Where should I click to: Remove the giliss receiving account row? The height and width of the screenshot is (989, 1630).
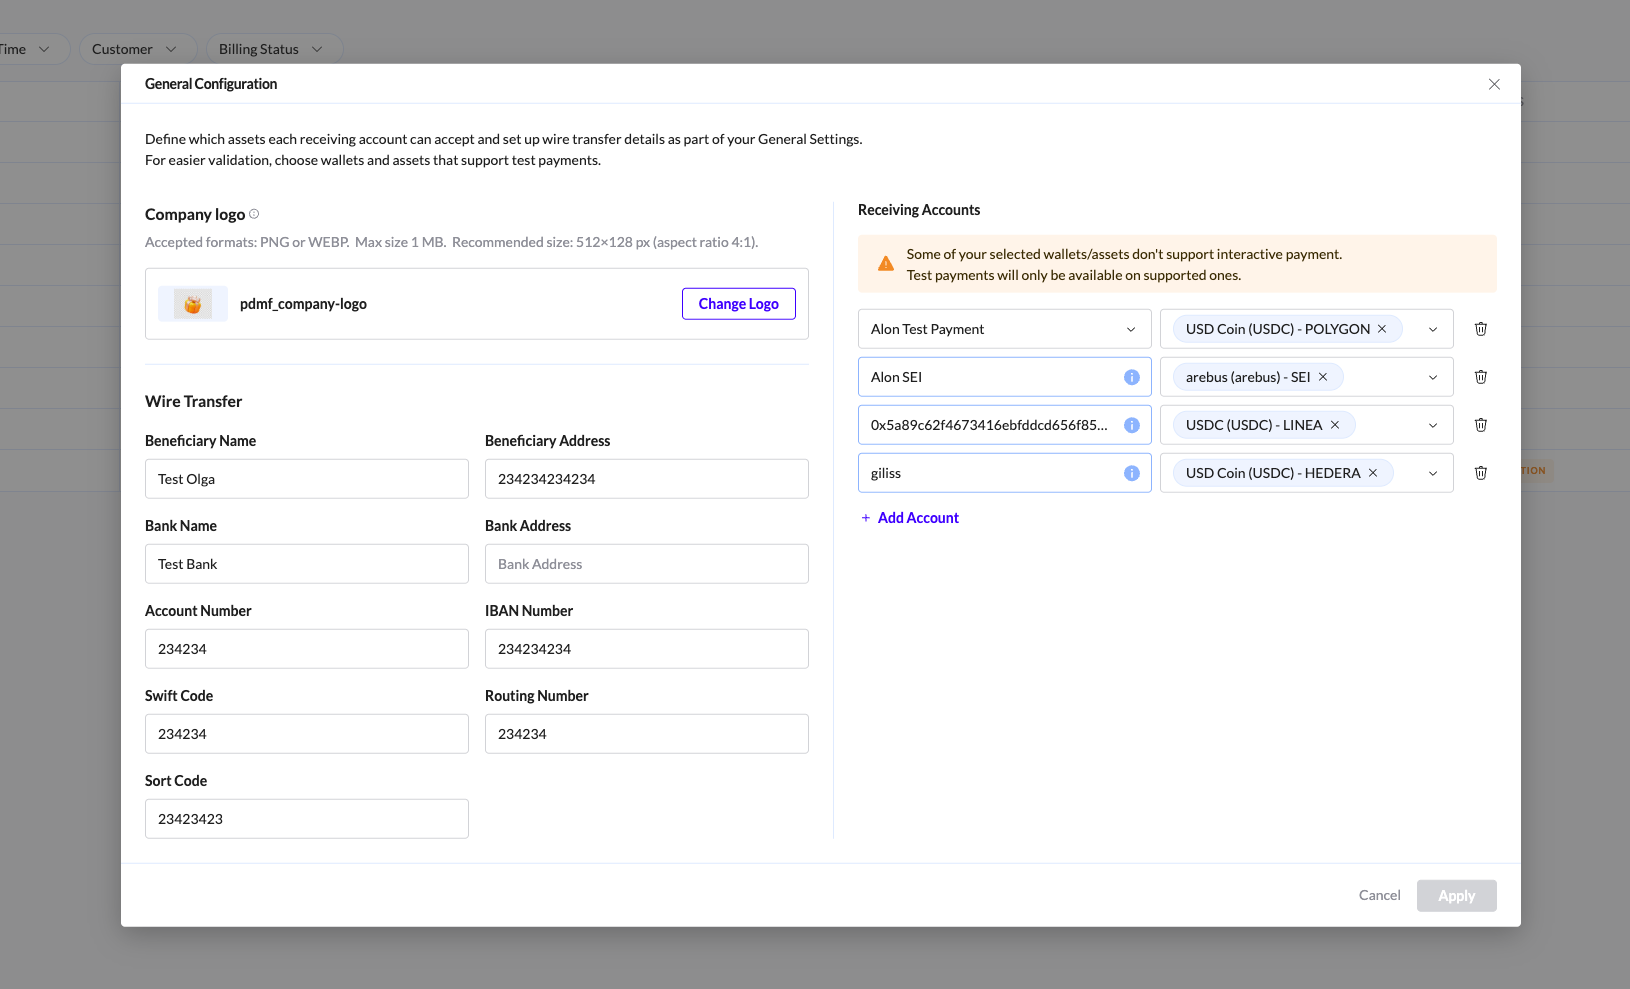coord(1480,473)
